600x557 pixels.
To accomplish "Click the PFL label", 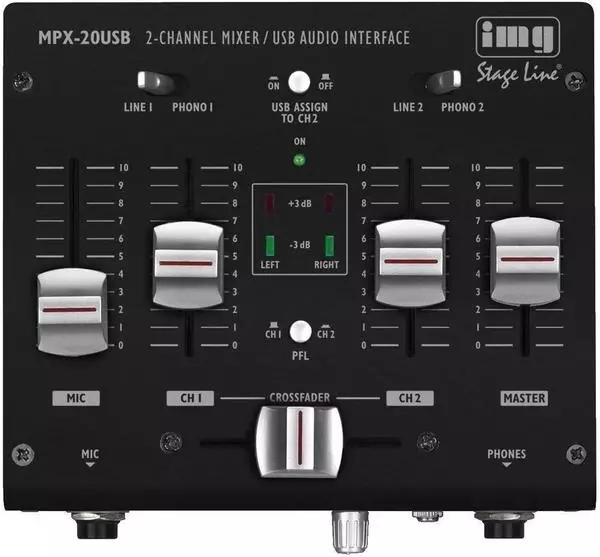I will point(300,356).
